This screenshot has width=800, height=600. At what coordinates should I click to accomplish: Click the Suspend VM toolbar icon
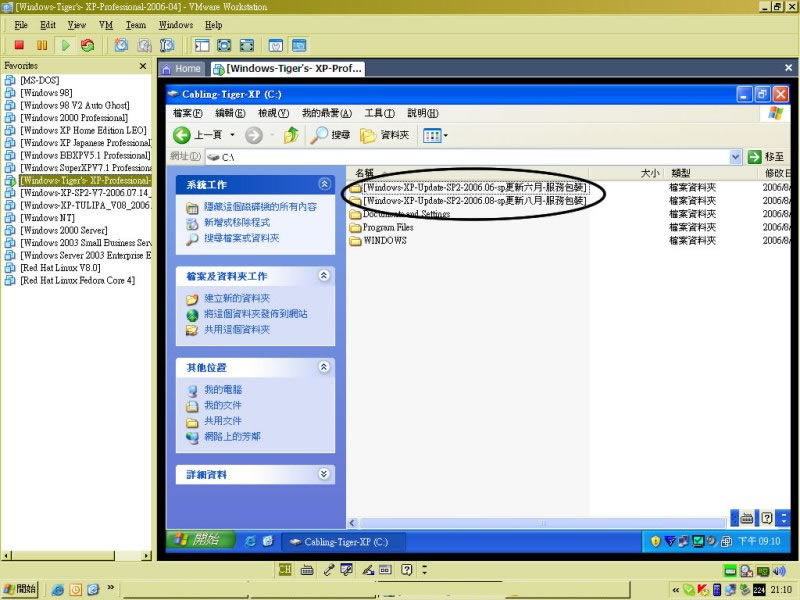coord(42,45)
